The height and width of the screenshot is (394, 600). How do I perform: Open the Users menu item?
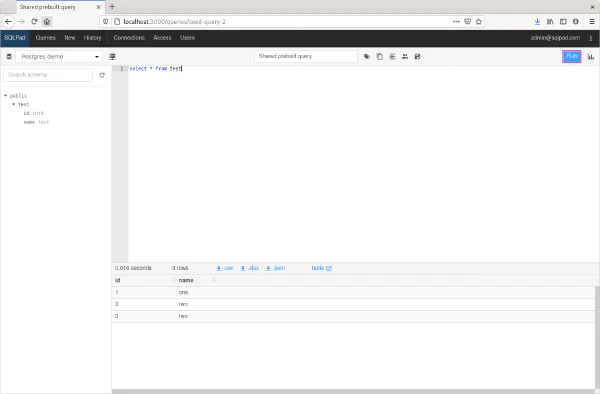pos(188,38)
